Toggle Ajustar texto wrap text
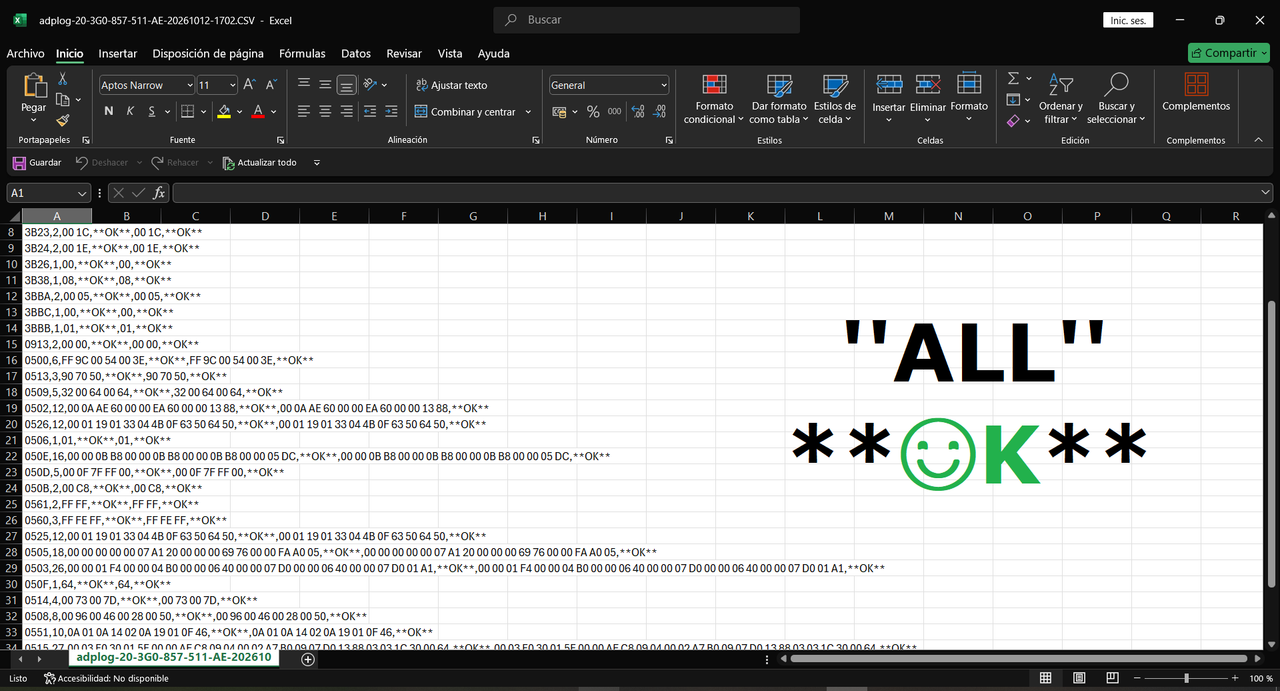1280x691 pixels. [452, 86]
